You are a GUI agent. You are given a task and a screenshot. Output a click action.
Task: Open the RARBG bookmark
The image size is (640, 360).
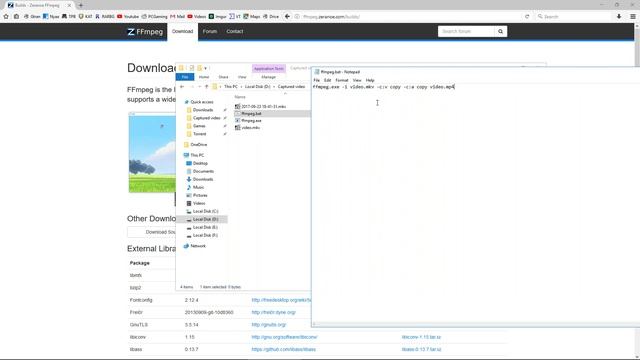click(x=104, y=16)
